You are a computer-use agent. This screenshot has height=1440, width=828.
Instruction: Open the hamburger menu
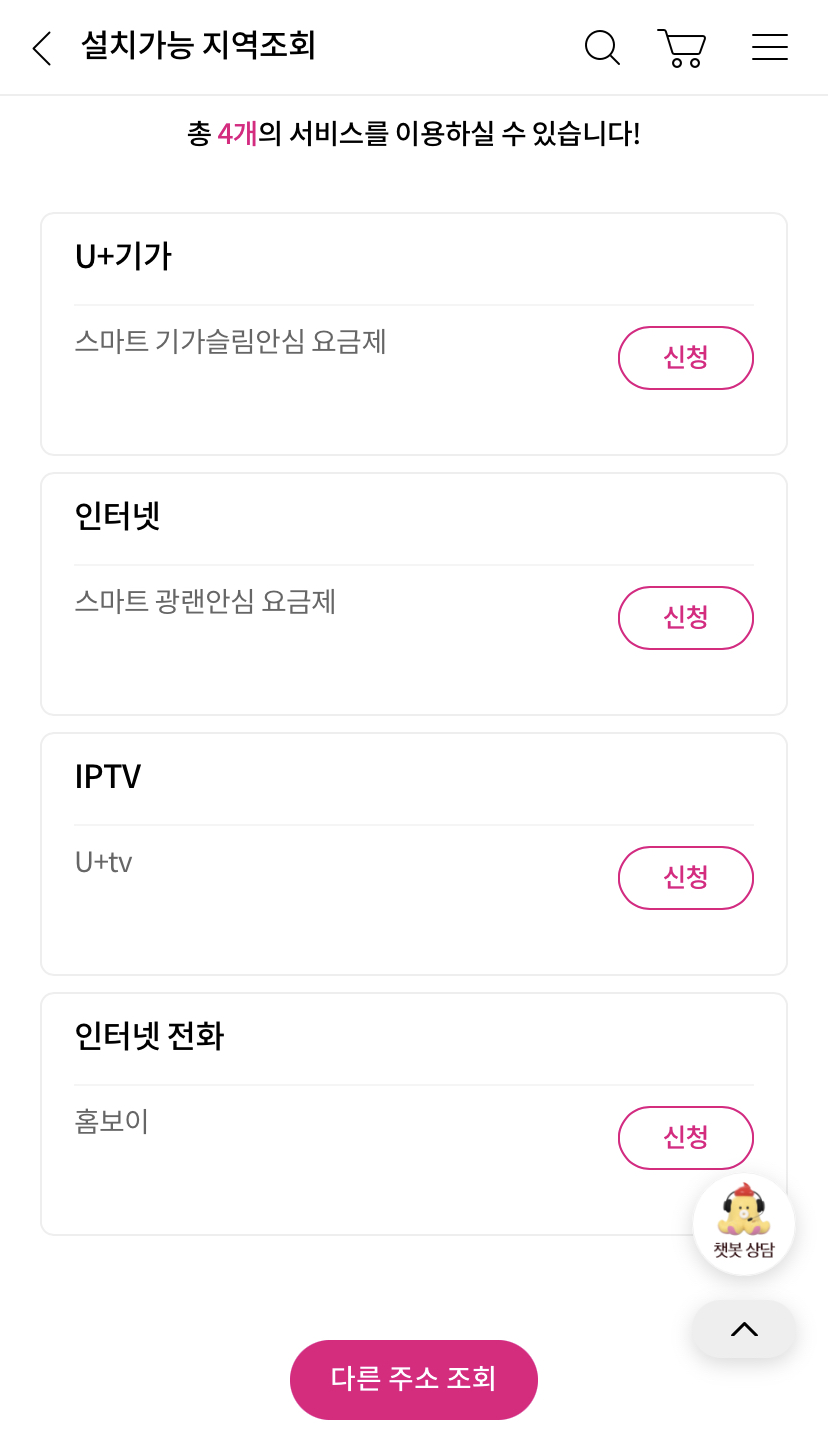point(769,47)
